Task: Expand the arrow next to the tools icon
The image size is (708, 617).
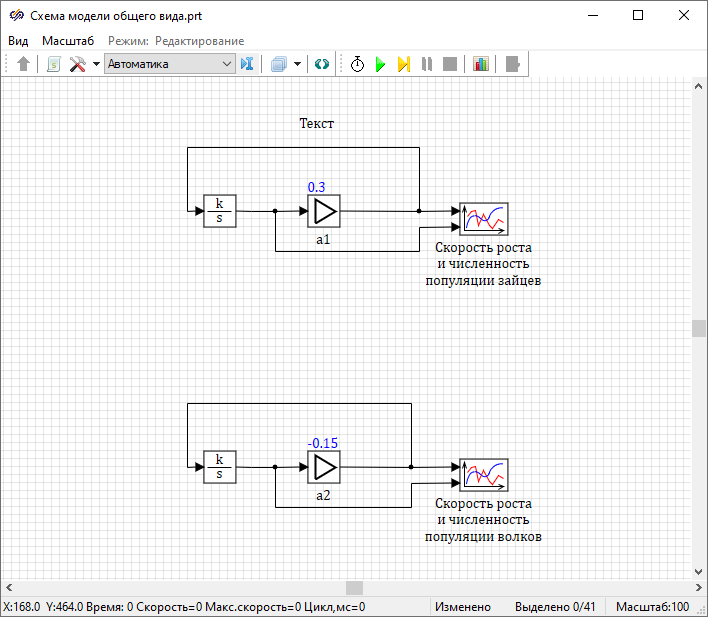Action: [x=96, y=64]
